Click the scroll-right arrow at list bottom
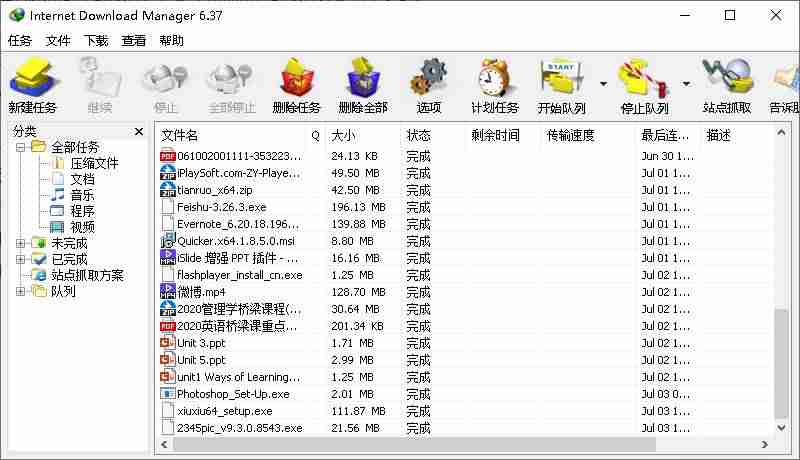 [764, 444]
